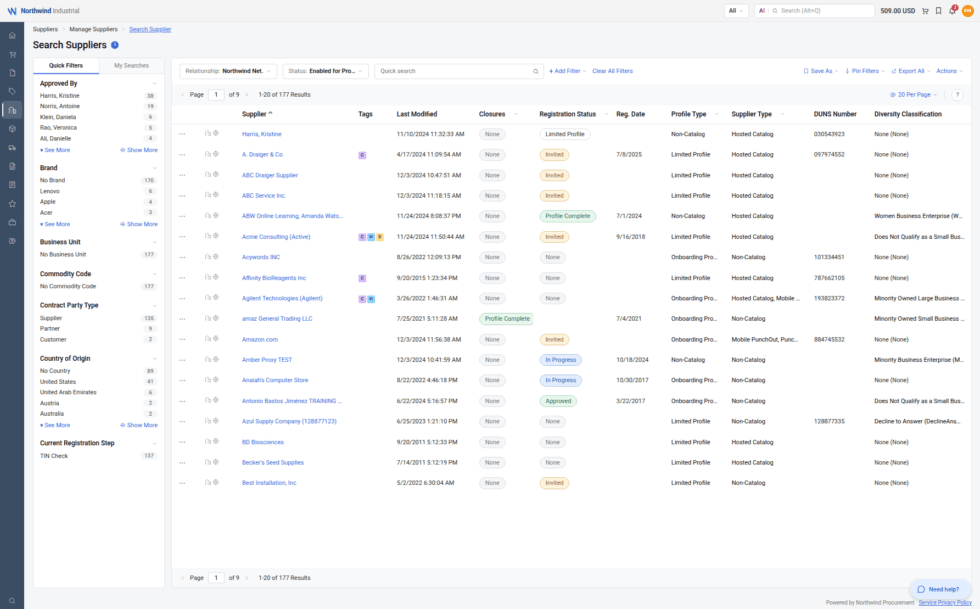This screenshot has height=609, width=980.
Task: Open row actions ellipsis for BD Biosciences
Action: 182,442
